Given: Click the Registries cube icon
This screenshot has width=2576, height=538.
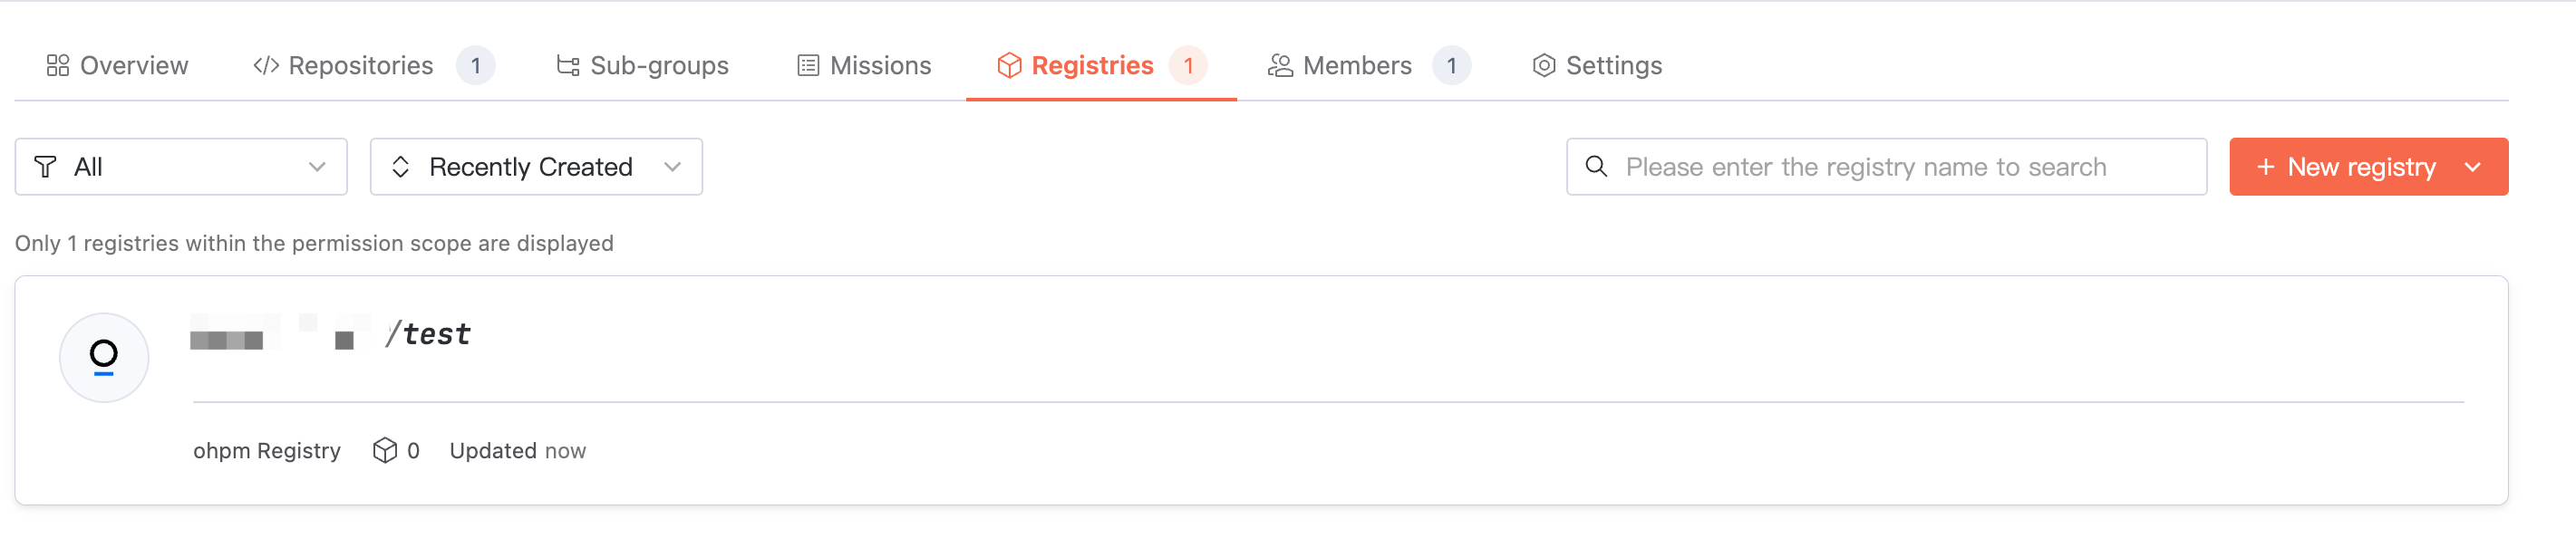Looking at the screenshot, I should click(1009, 66).
